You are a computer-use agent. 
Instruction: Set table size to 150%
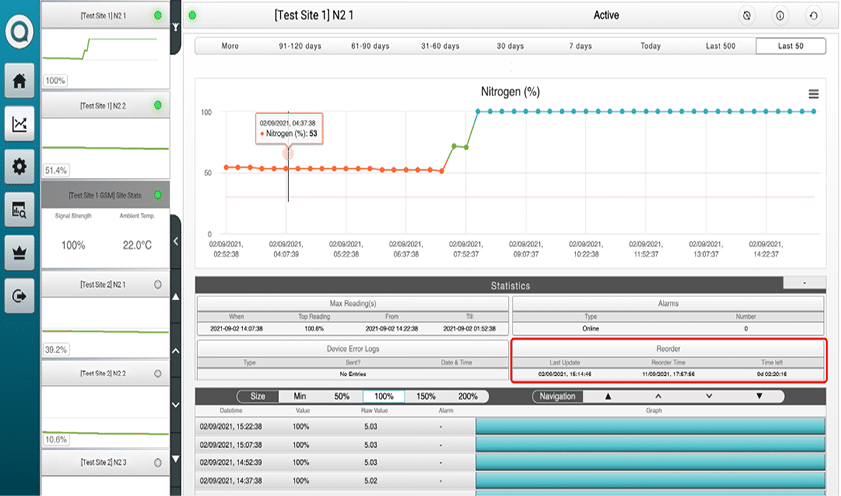pos(425,397)
